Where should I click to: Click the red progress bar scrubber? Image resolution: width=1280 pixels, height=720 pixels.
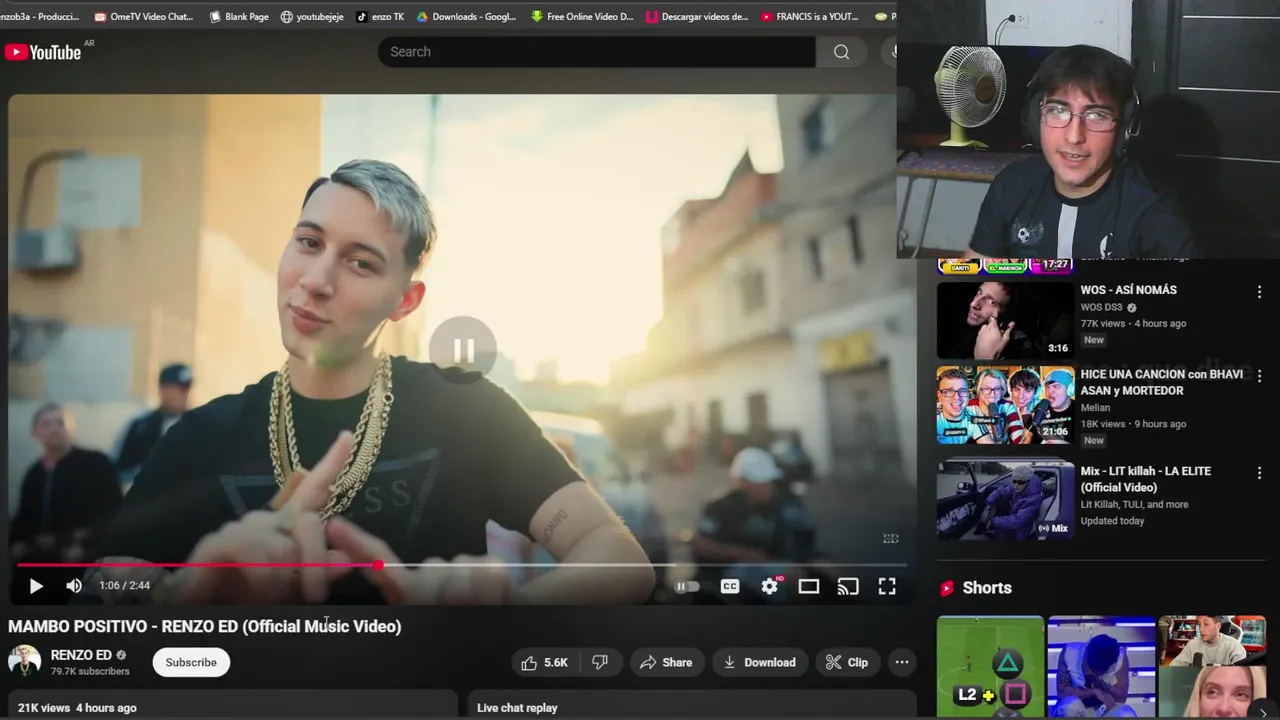point(378,566)
